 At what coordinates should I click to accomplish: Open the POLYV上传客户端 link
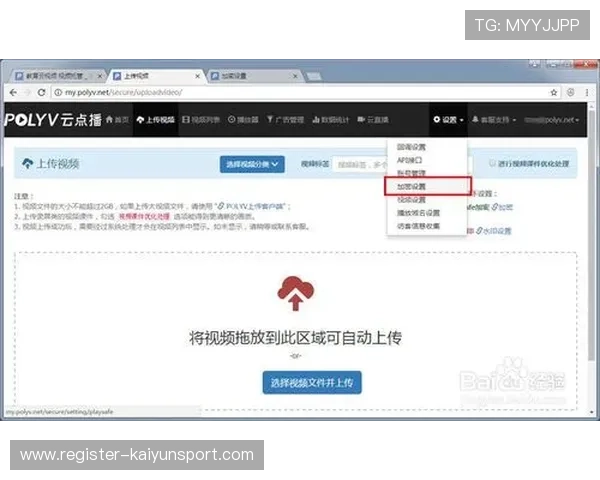coord(251,206)
